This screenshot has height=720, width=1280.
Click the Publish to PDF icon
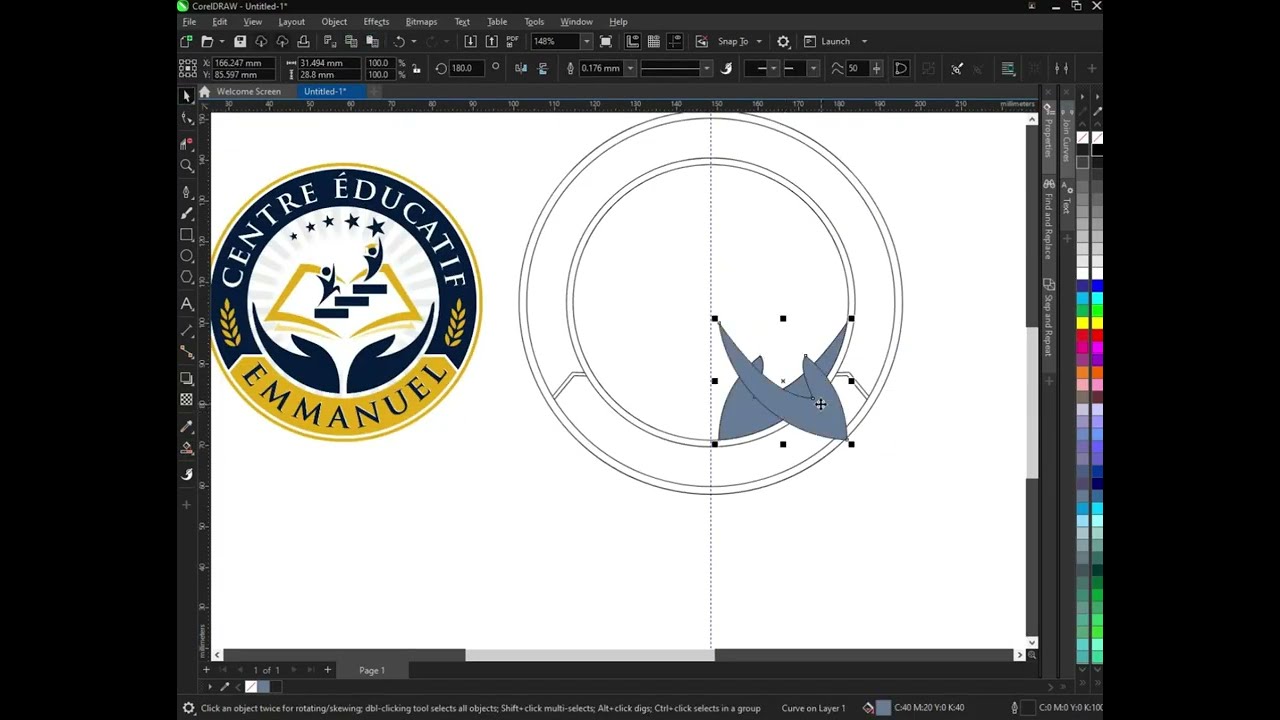[512, 41]
